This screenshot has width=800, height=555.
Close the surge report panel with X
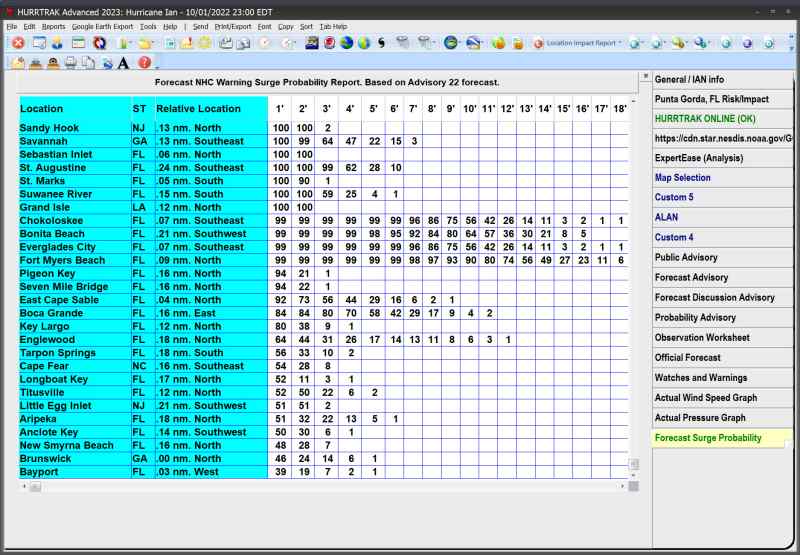click(x=645, y=76)
